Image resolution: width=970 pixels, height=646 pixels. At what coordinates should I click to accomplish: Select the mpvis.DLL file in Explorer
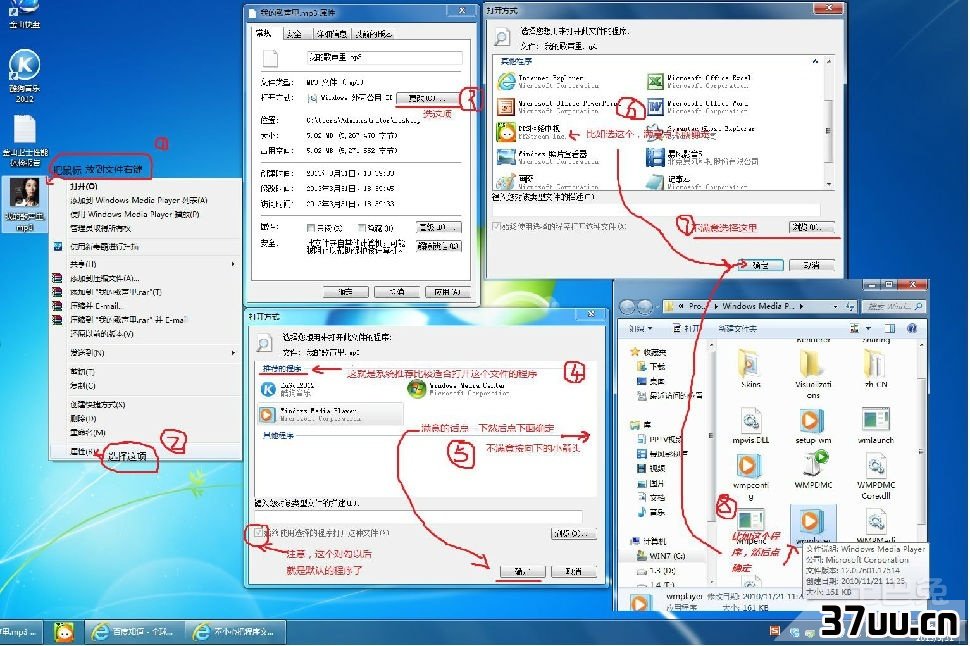click(x=750, y=426)
